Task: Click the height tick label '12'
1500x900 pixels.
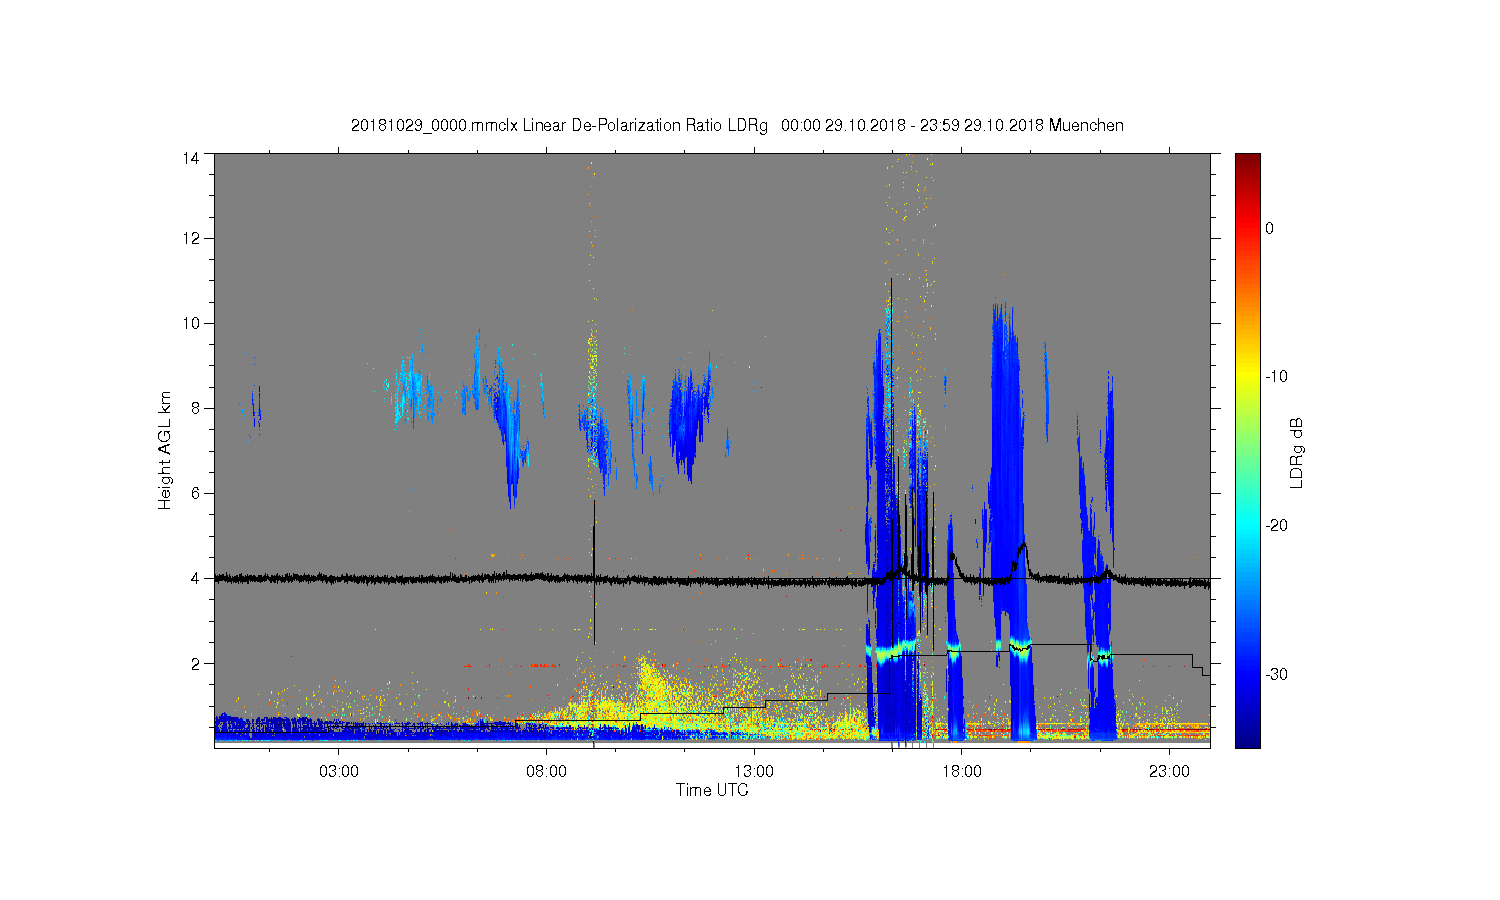Action: tap(191, 238)
